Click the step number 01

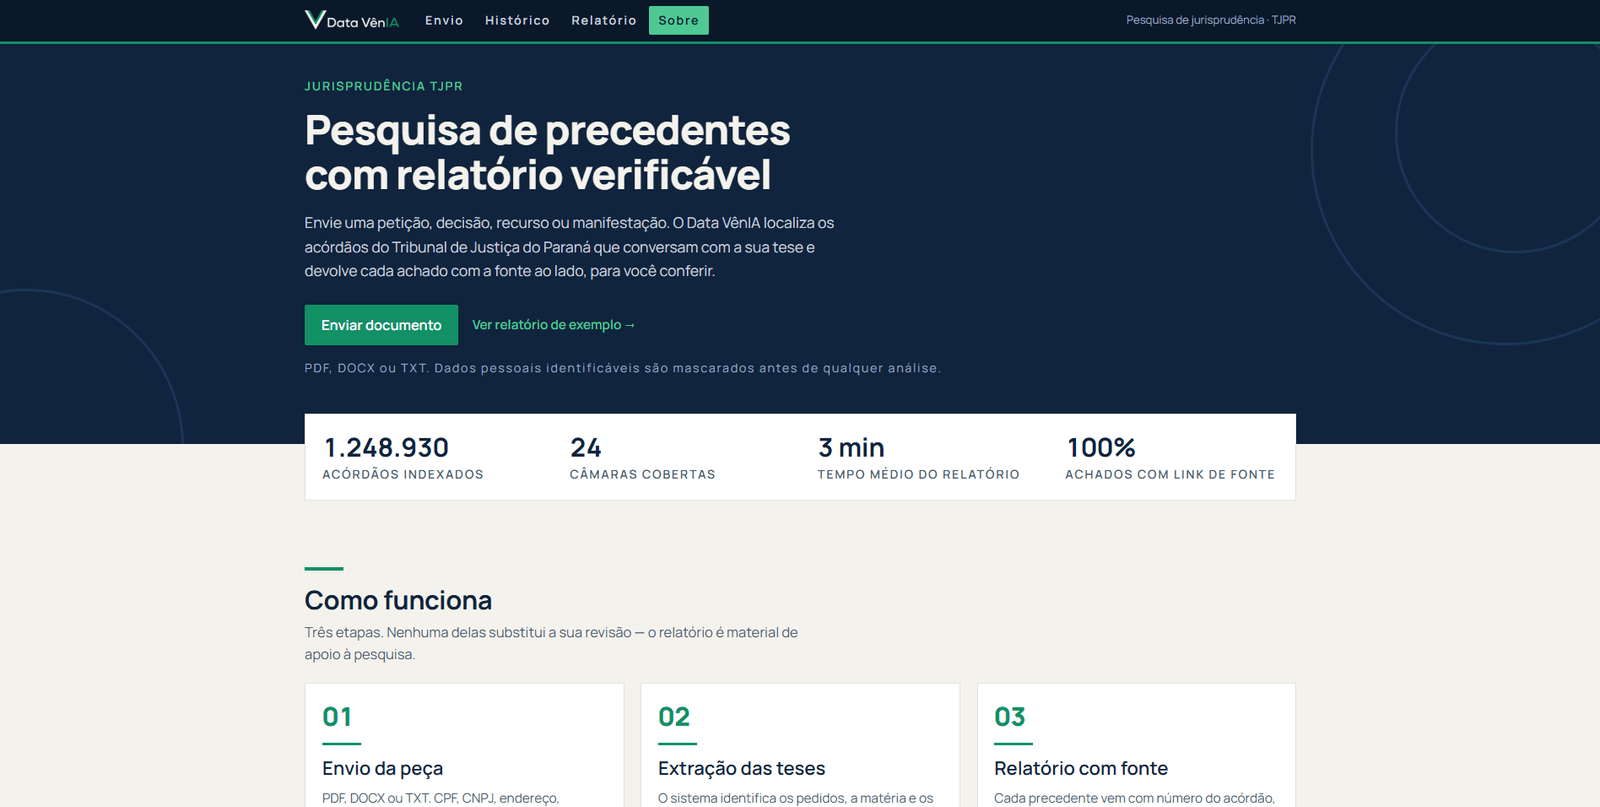click(x=337, y=717)
